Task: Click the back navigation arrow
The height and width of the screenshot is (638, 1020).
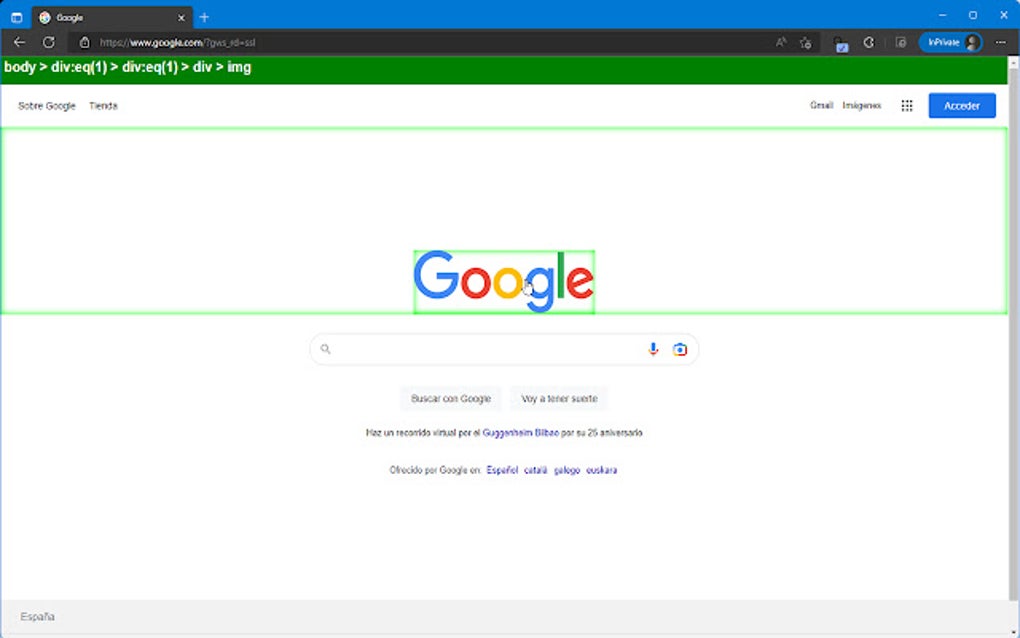Action: point(19,42)
